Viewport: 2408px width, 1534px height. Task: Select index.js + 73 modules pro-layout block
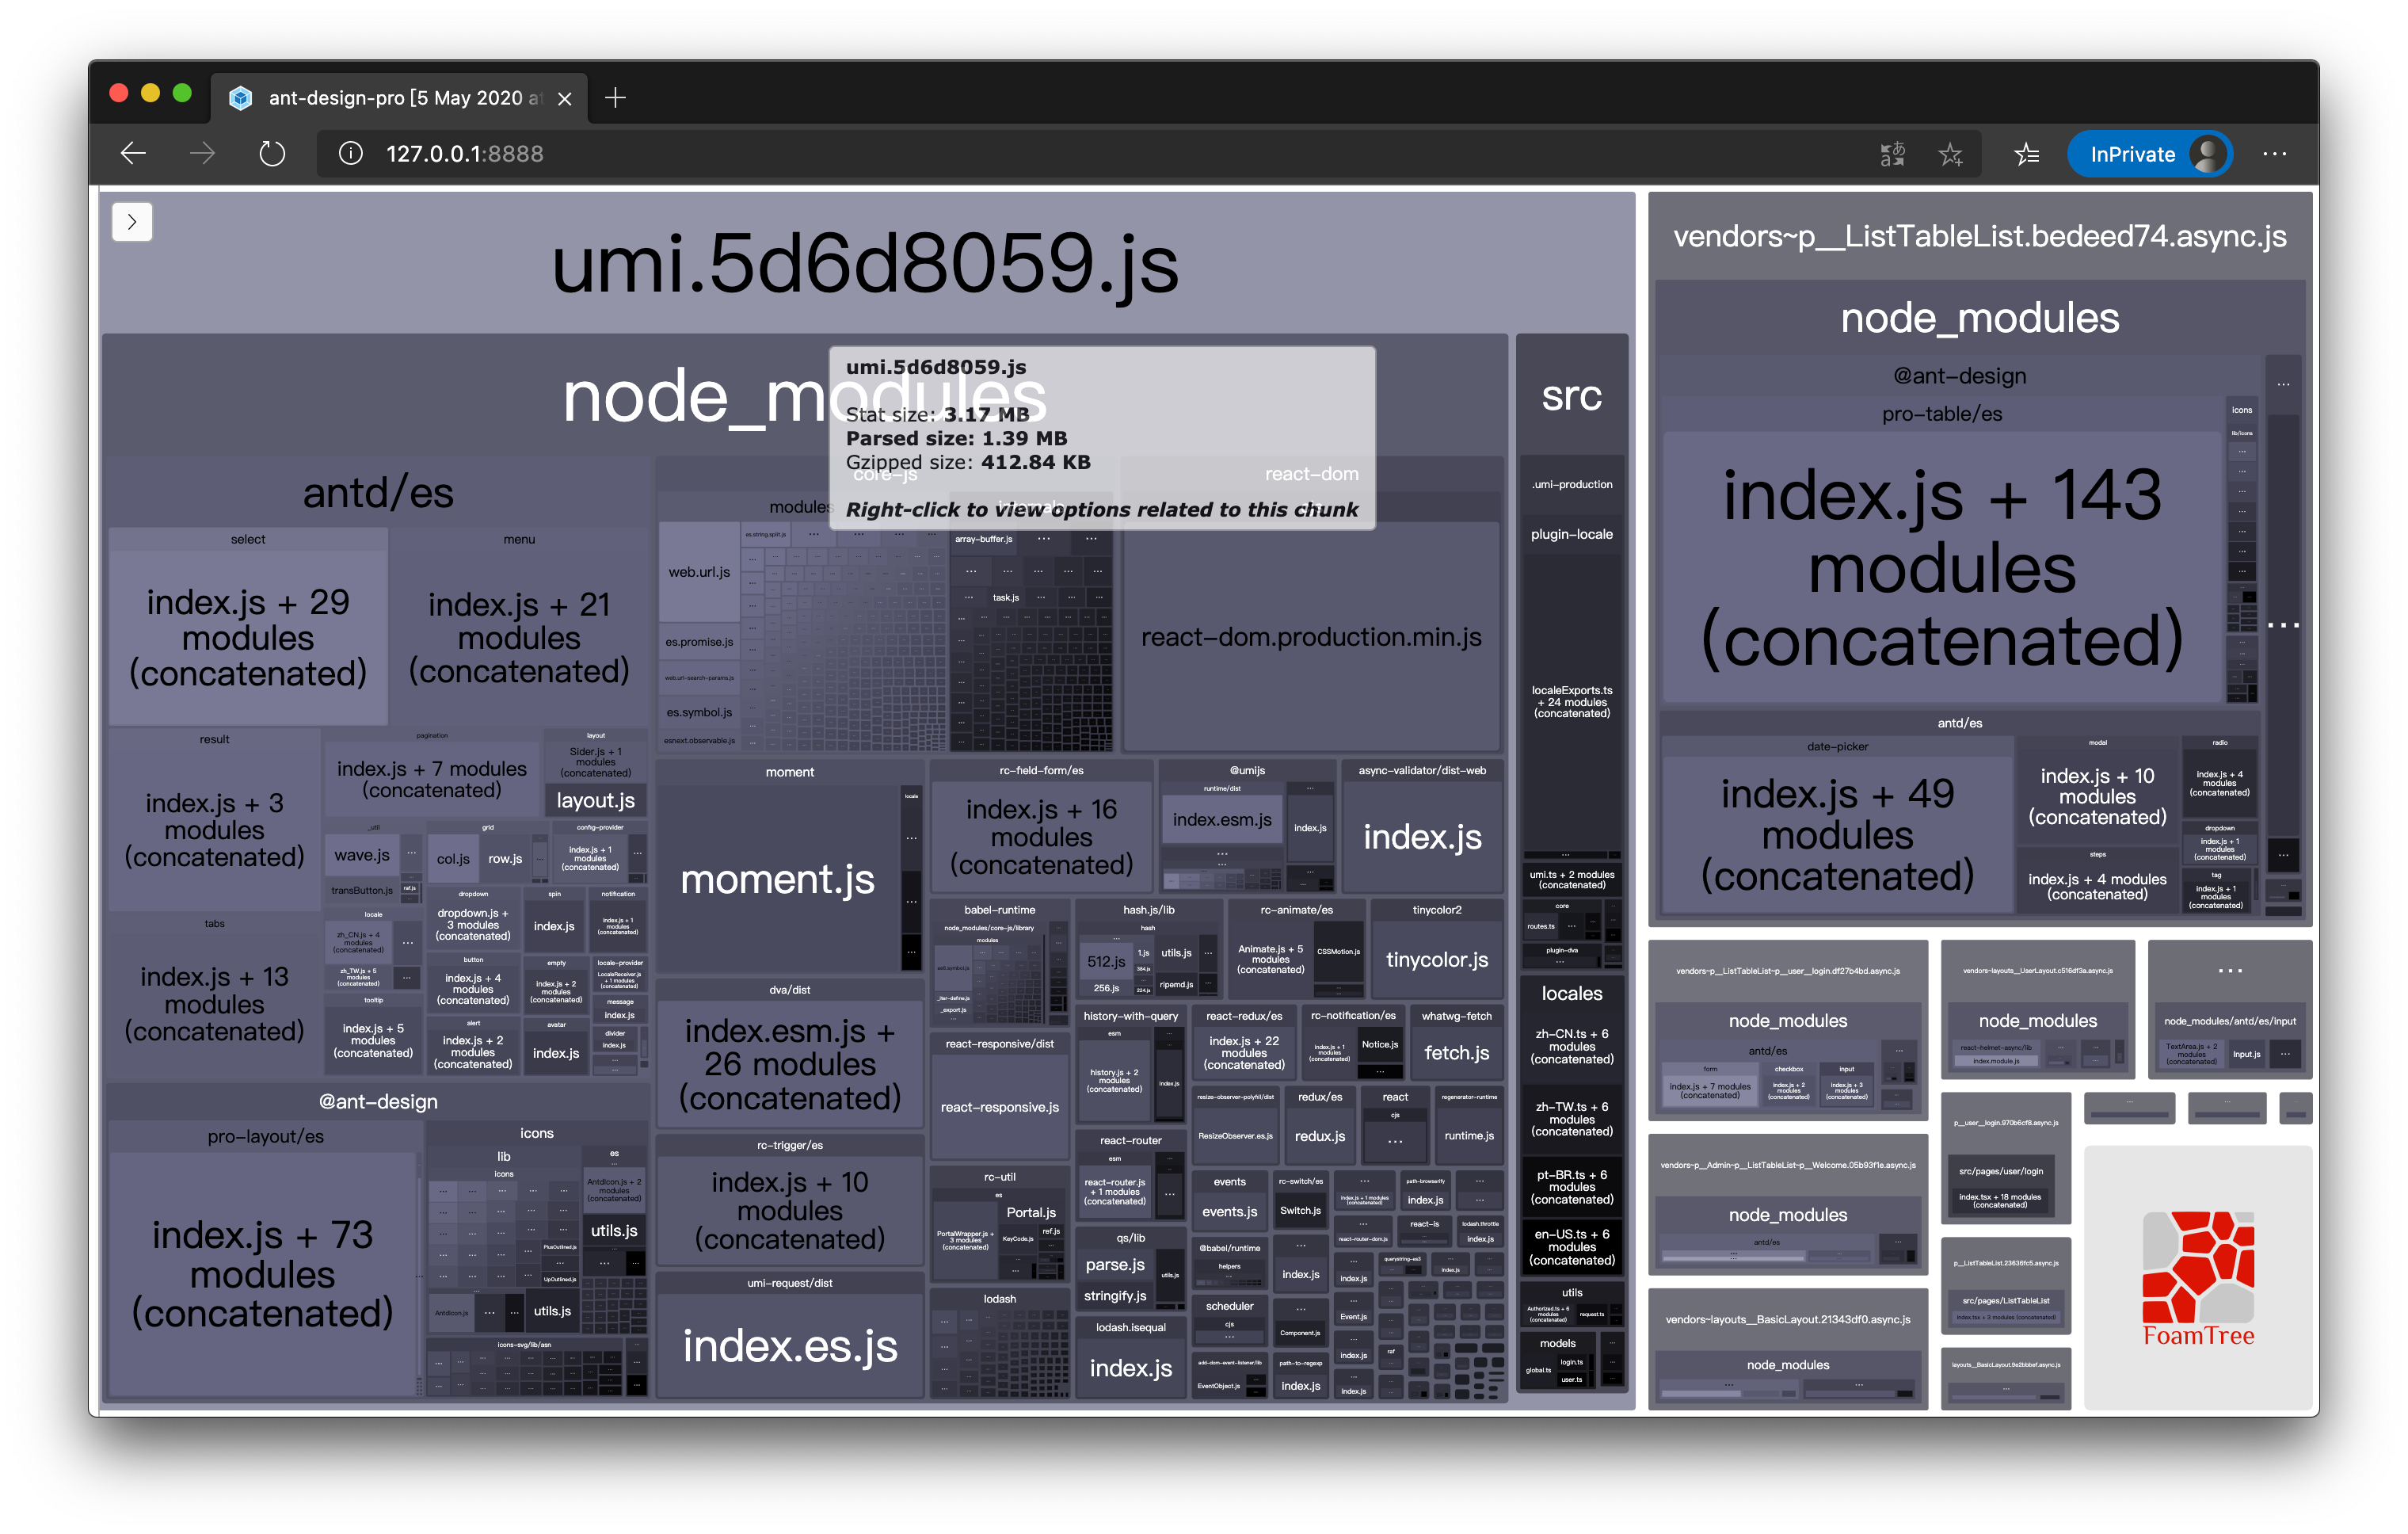click(263, 1274)
